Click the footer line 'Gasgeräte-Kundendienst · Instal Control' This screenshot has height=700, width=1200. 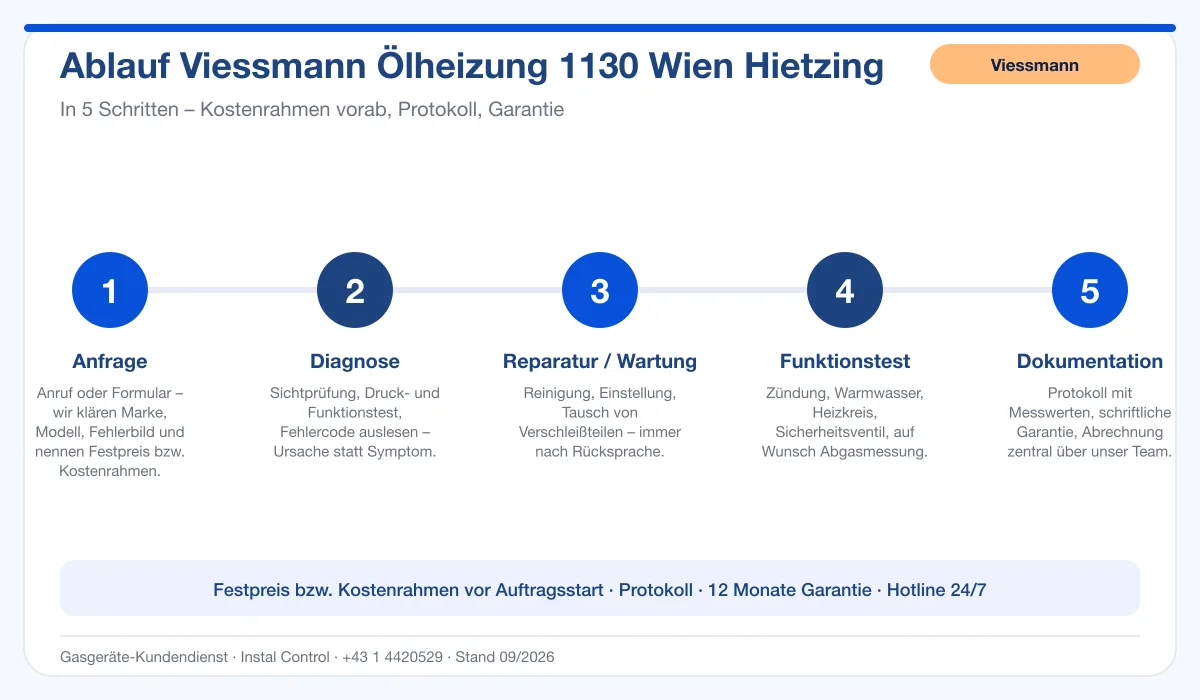point(307,657)
